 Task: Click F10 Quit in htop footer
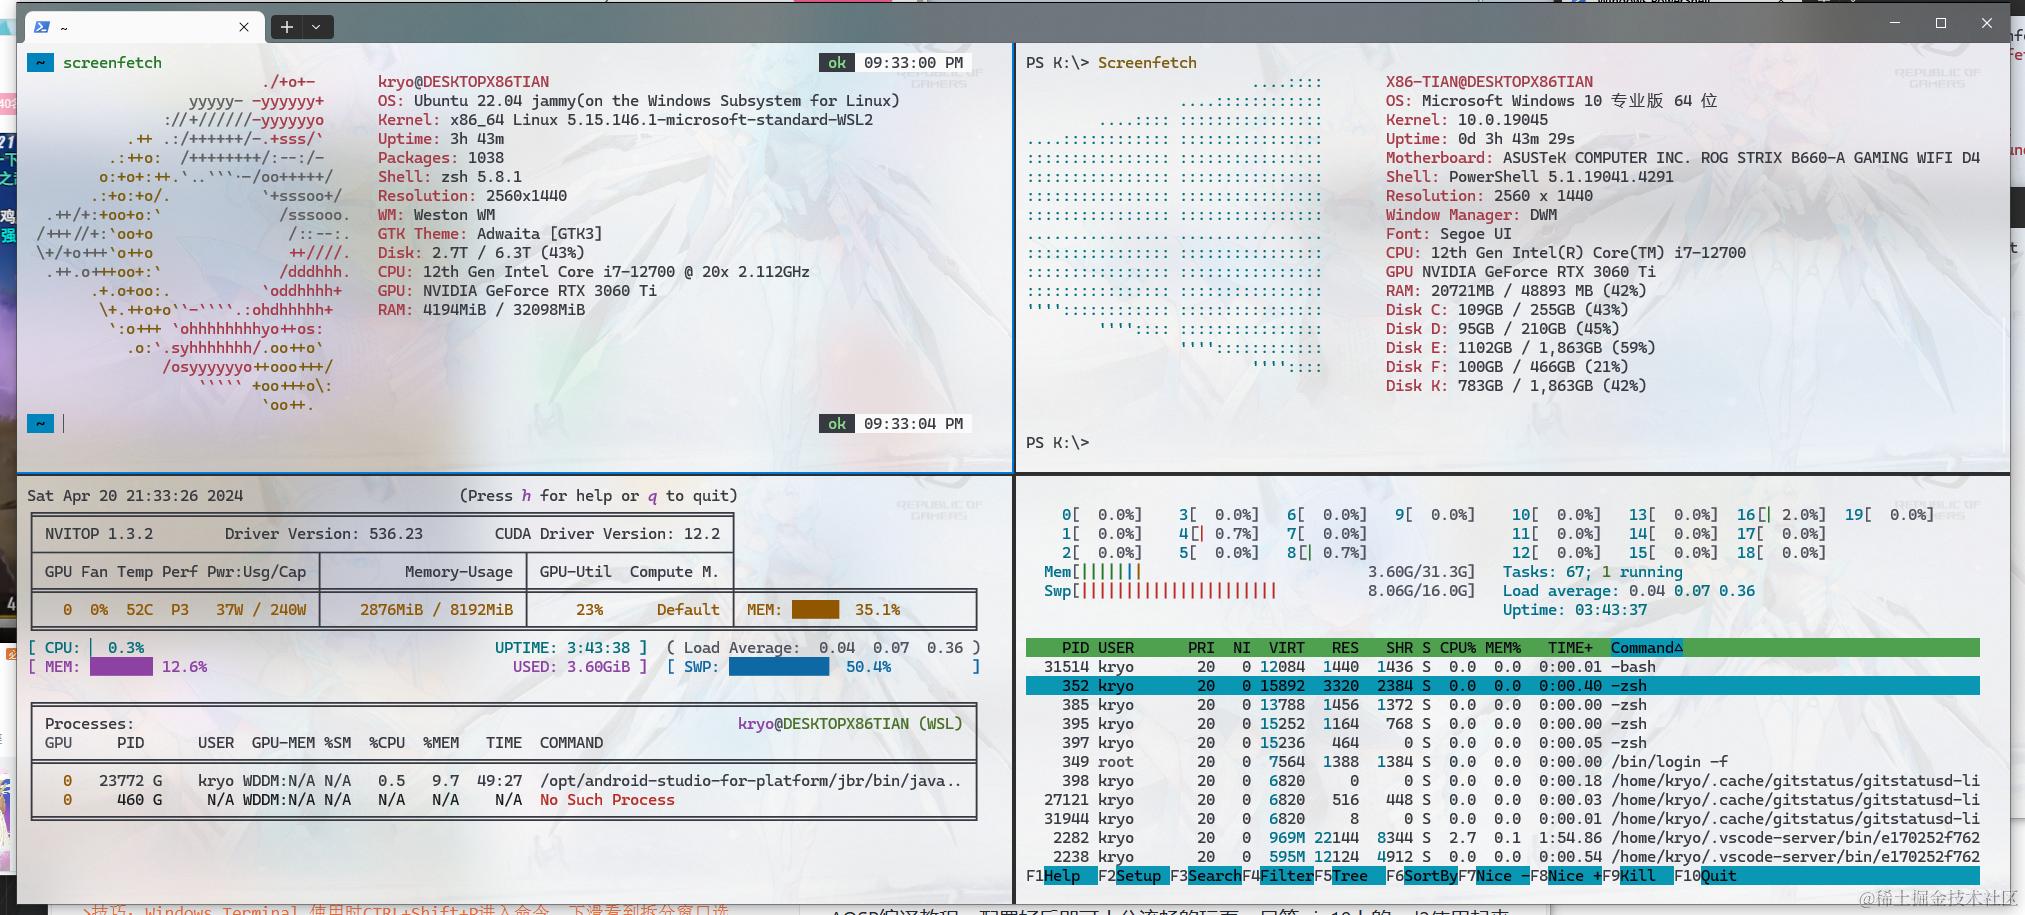coord(1706,876)
